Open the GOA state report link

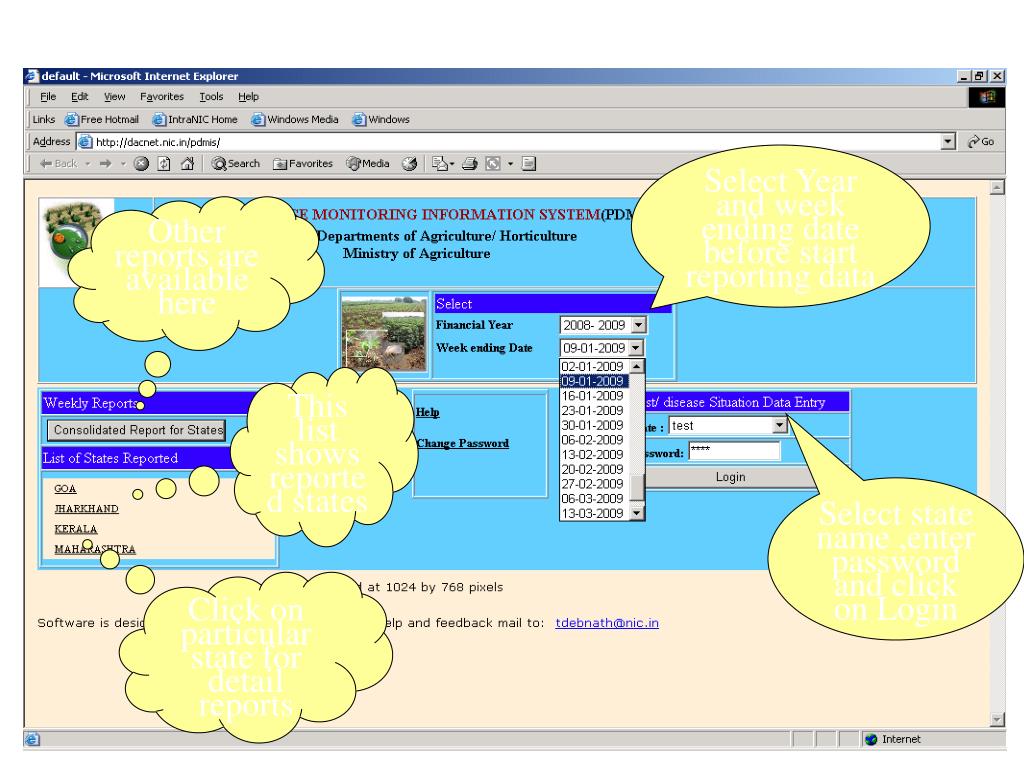coord(65,488)
